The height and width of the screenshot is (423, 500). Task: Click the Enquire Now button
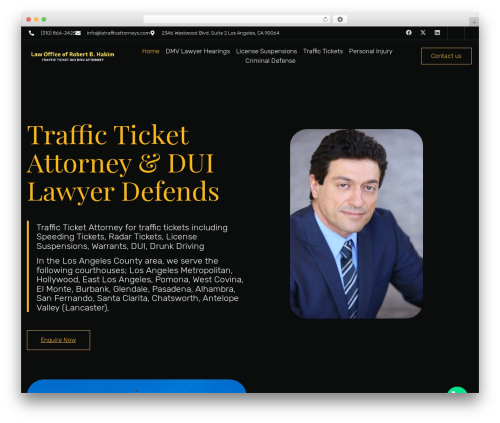coord(58,340)
